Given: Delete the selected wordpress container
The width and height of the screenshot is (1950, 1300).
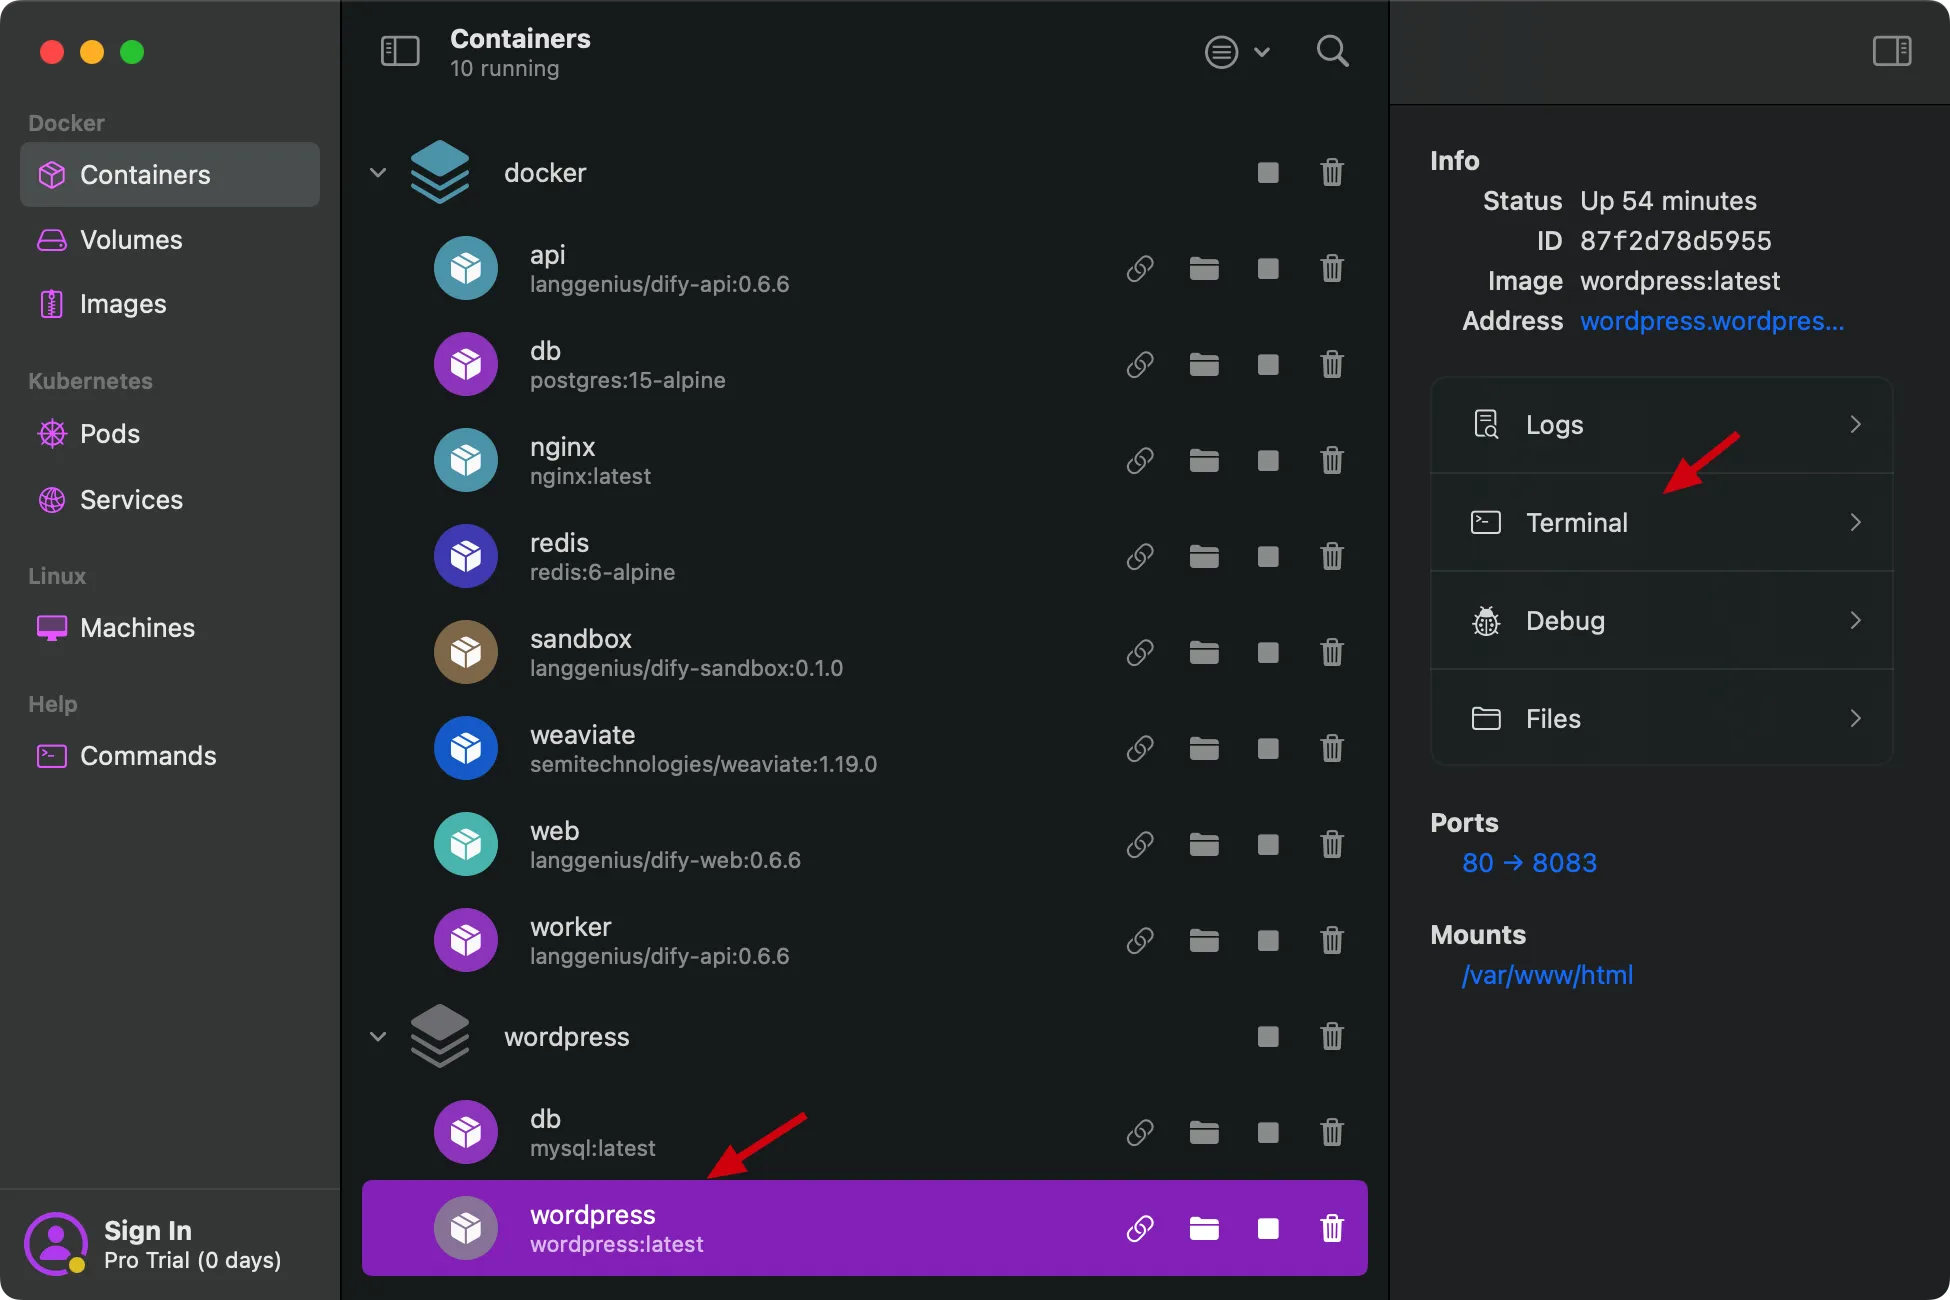Looking at the screenshot, I should (x=1332, y=1229).
